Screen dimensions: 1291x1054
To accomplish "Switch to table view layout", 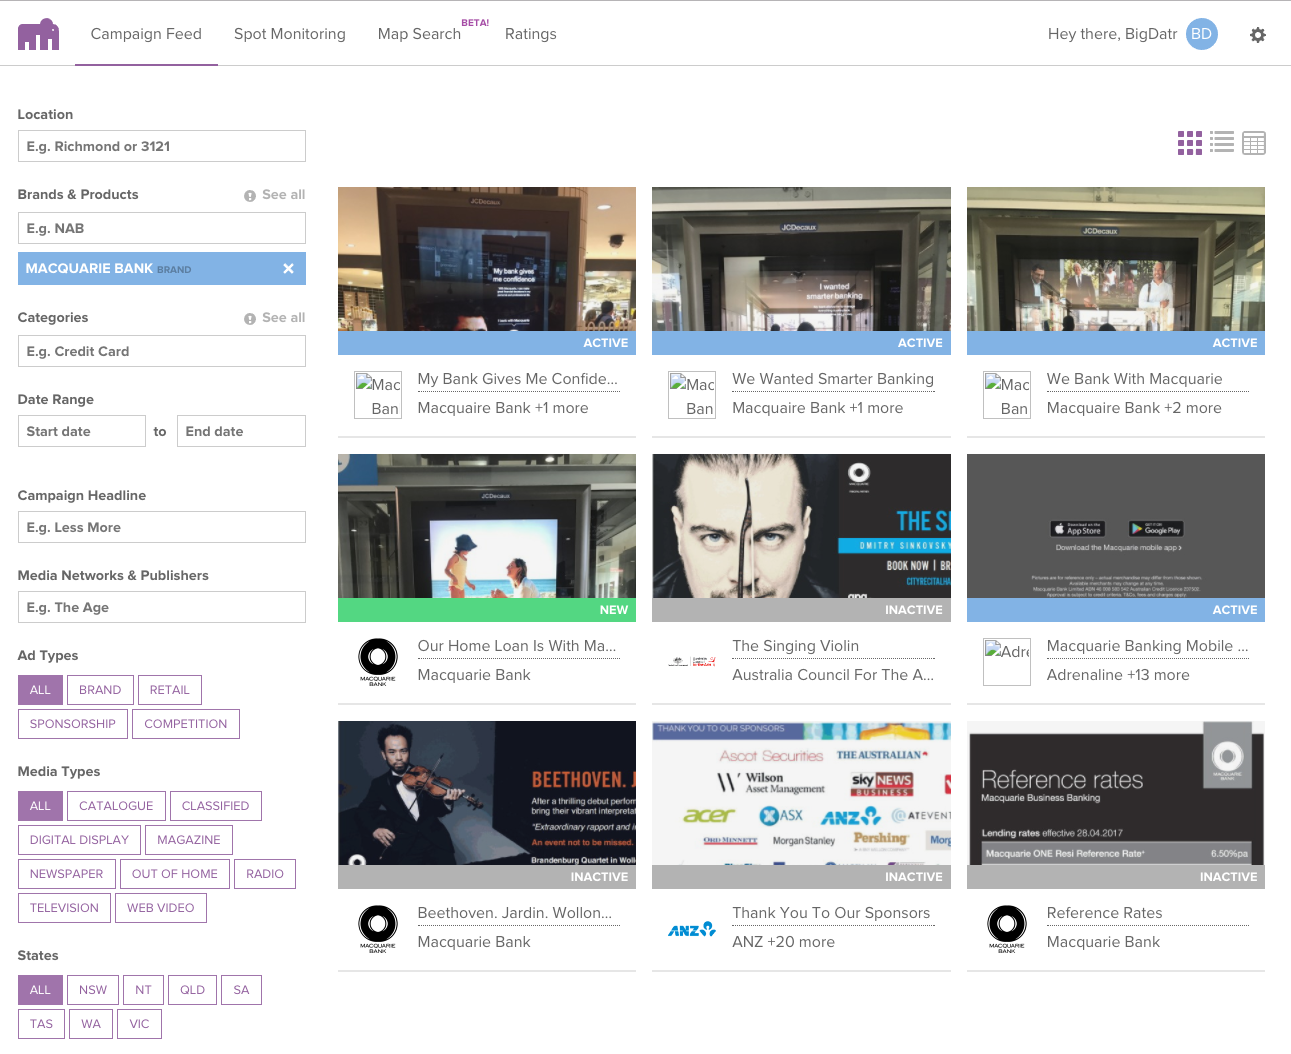I will coord(1254,143).
